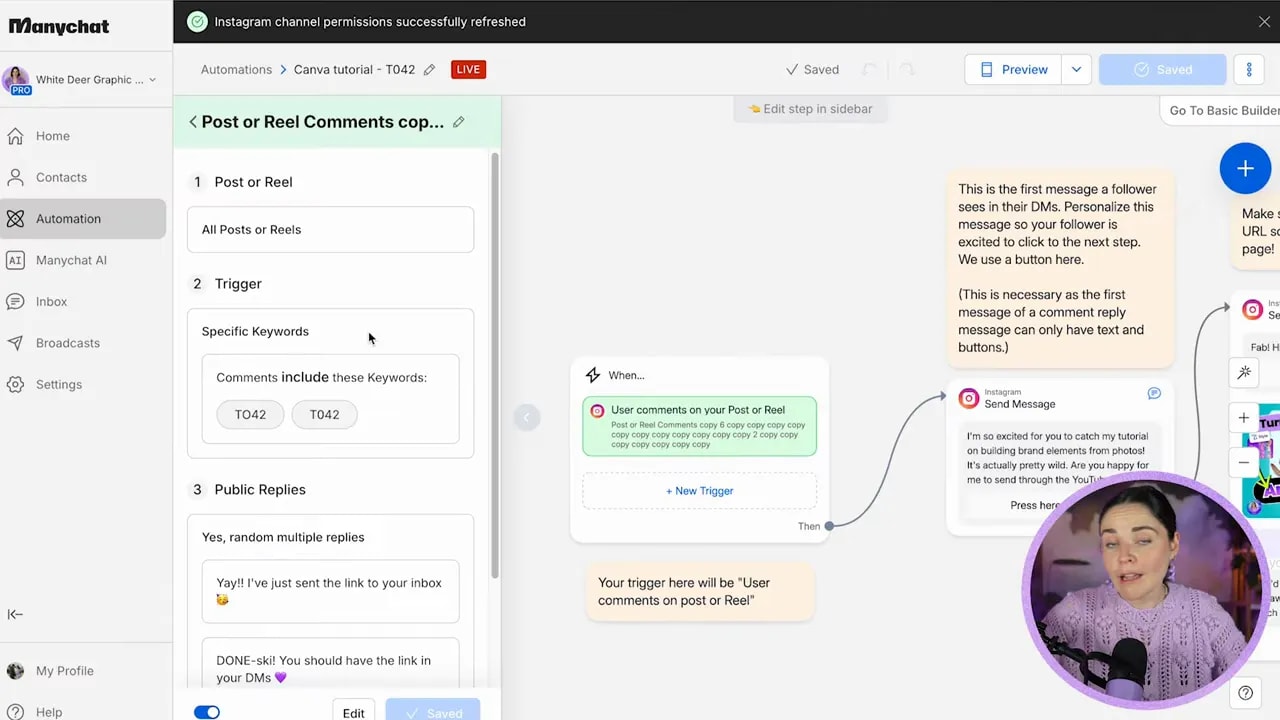Image resolution: width=1280 pixels, height=720 pixels.
Task: Go to Automations breadcrumb
Action: click(236, 70)
